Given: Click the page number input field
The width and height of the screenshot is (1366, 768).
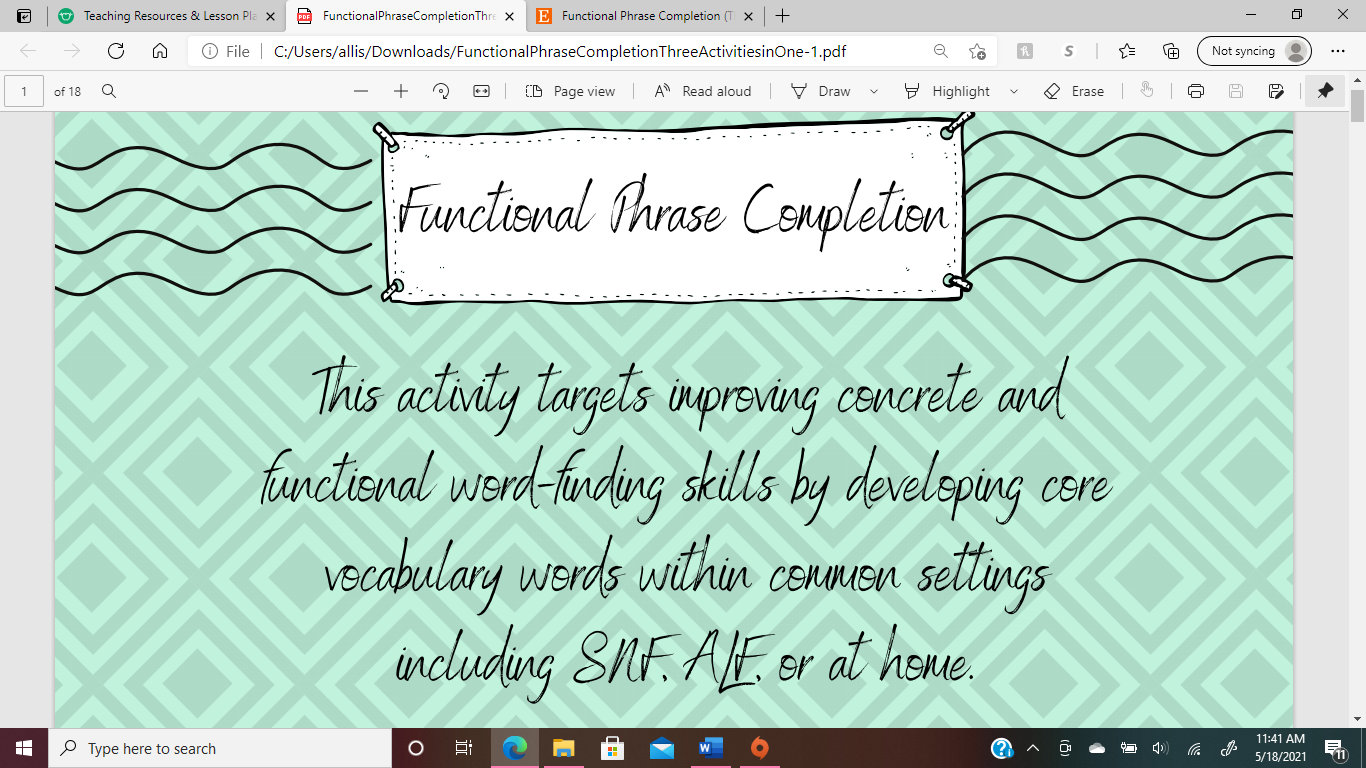Looking at the screenshot, I should 22,91.
